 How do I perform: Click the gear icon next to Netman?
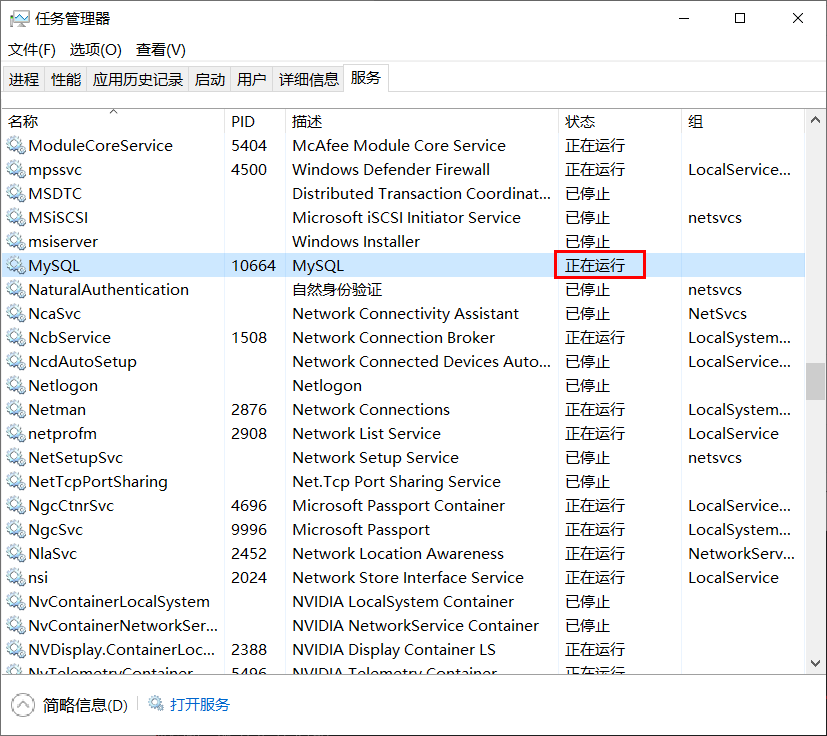click(x=16, y=409)
